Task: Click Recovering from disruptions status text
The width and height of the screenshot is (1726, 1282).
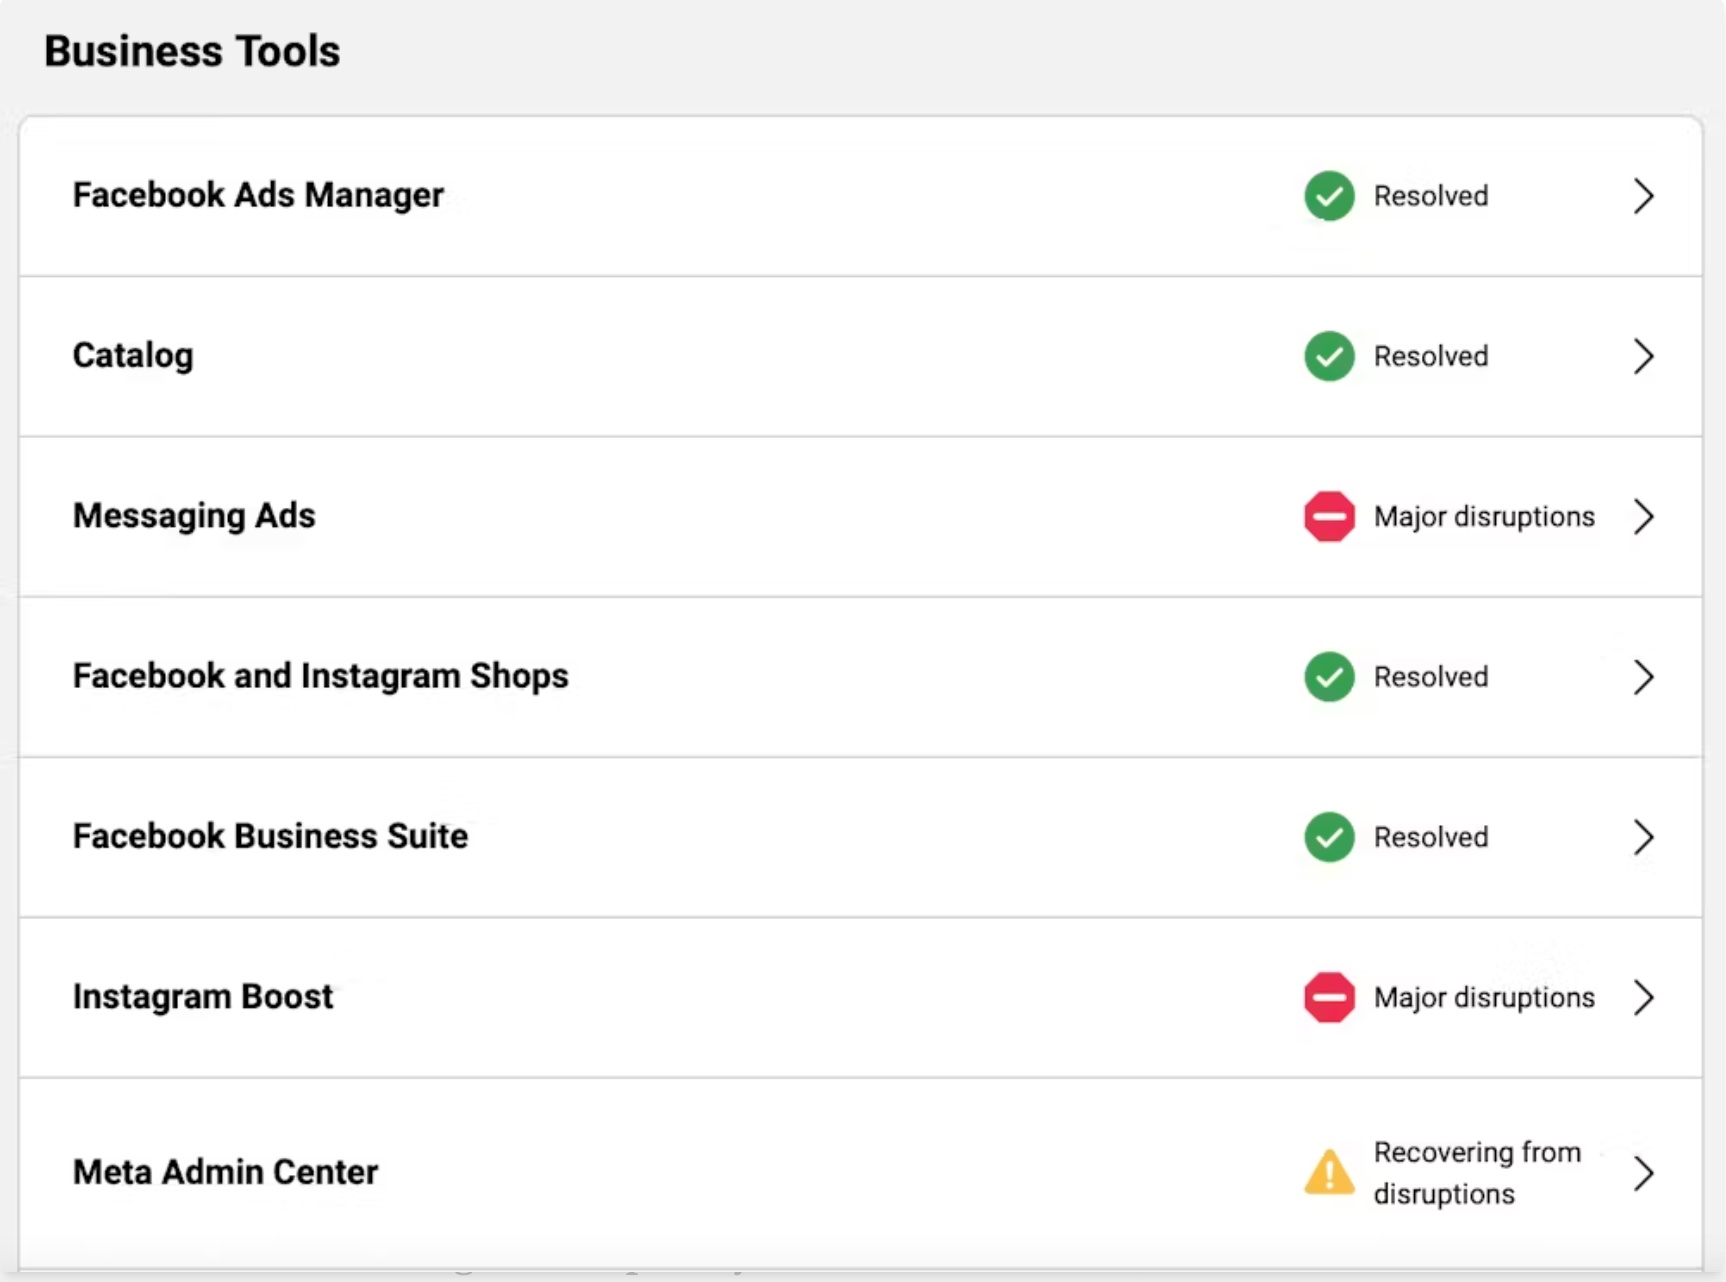Action: (x=1477, y=1173)
